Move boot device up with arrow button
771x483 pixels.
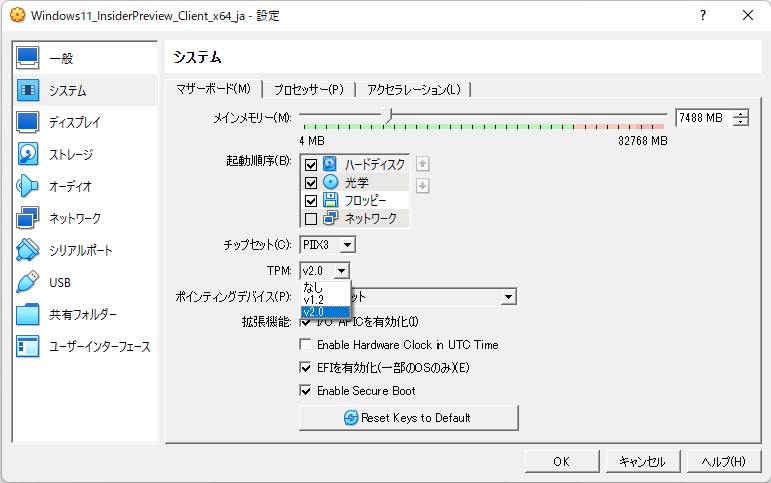pos(422,164)
